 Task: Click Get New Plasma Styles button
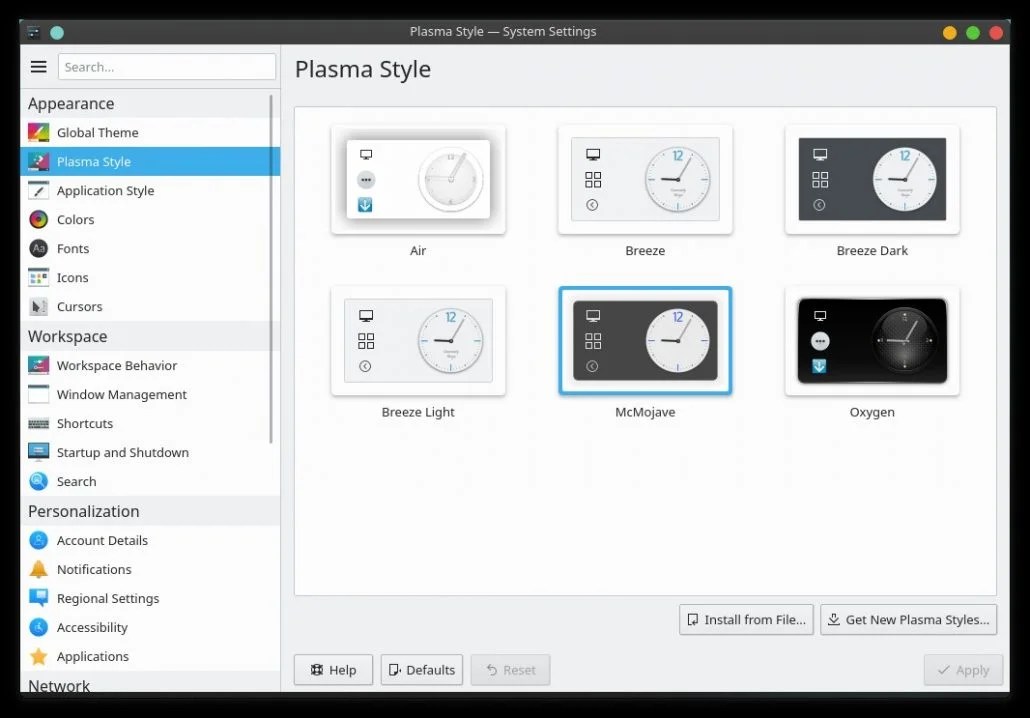(x=908, y=619)
